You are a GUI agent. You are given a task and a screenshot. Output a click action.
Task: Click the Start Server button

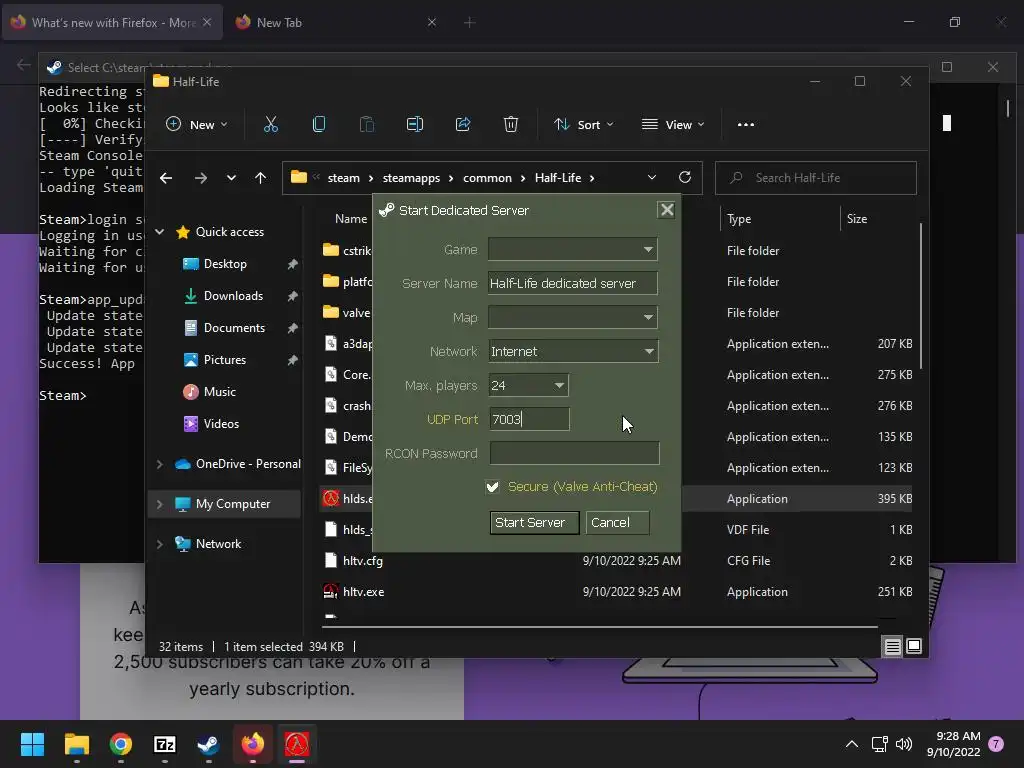coord(534,522)
